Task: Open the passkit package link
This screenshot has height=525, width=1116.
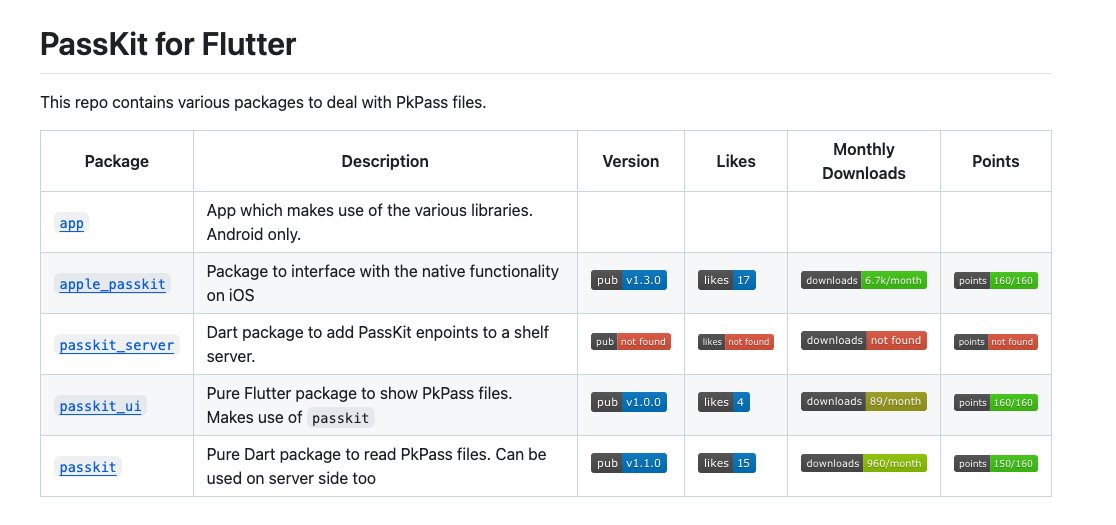Action: coord(88,467)
